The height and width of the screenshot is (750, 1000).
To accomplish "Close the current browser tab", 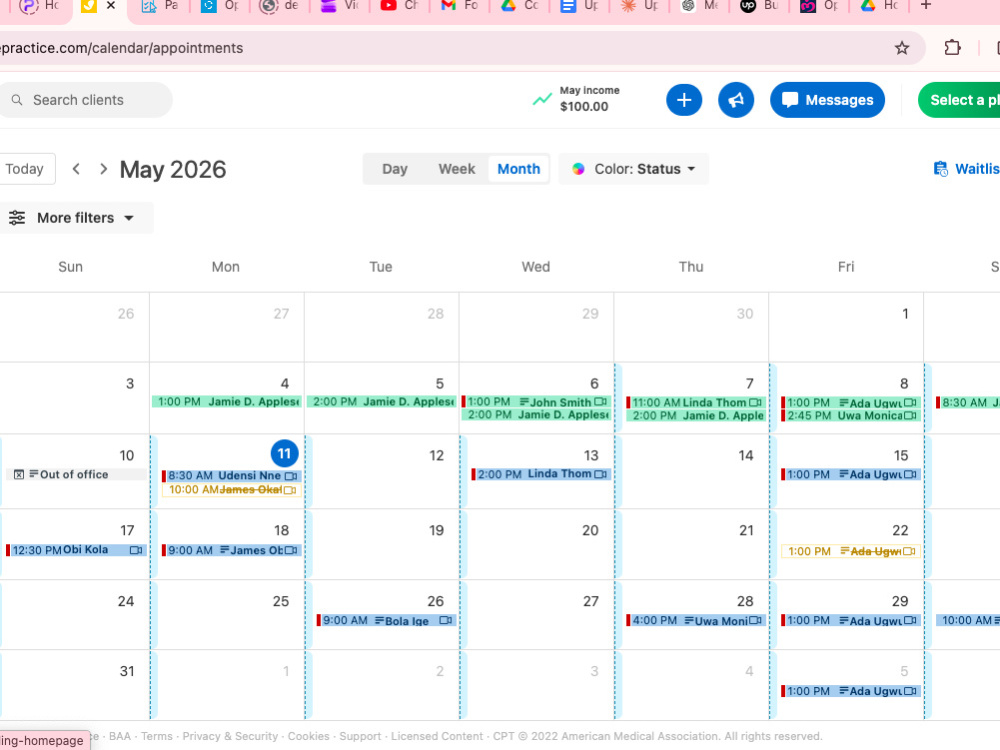I will pyautogui.click(x=111, y=6).
